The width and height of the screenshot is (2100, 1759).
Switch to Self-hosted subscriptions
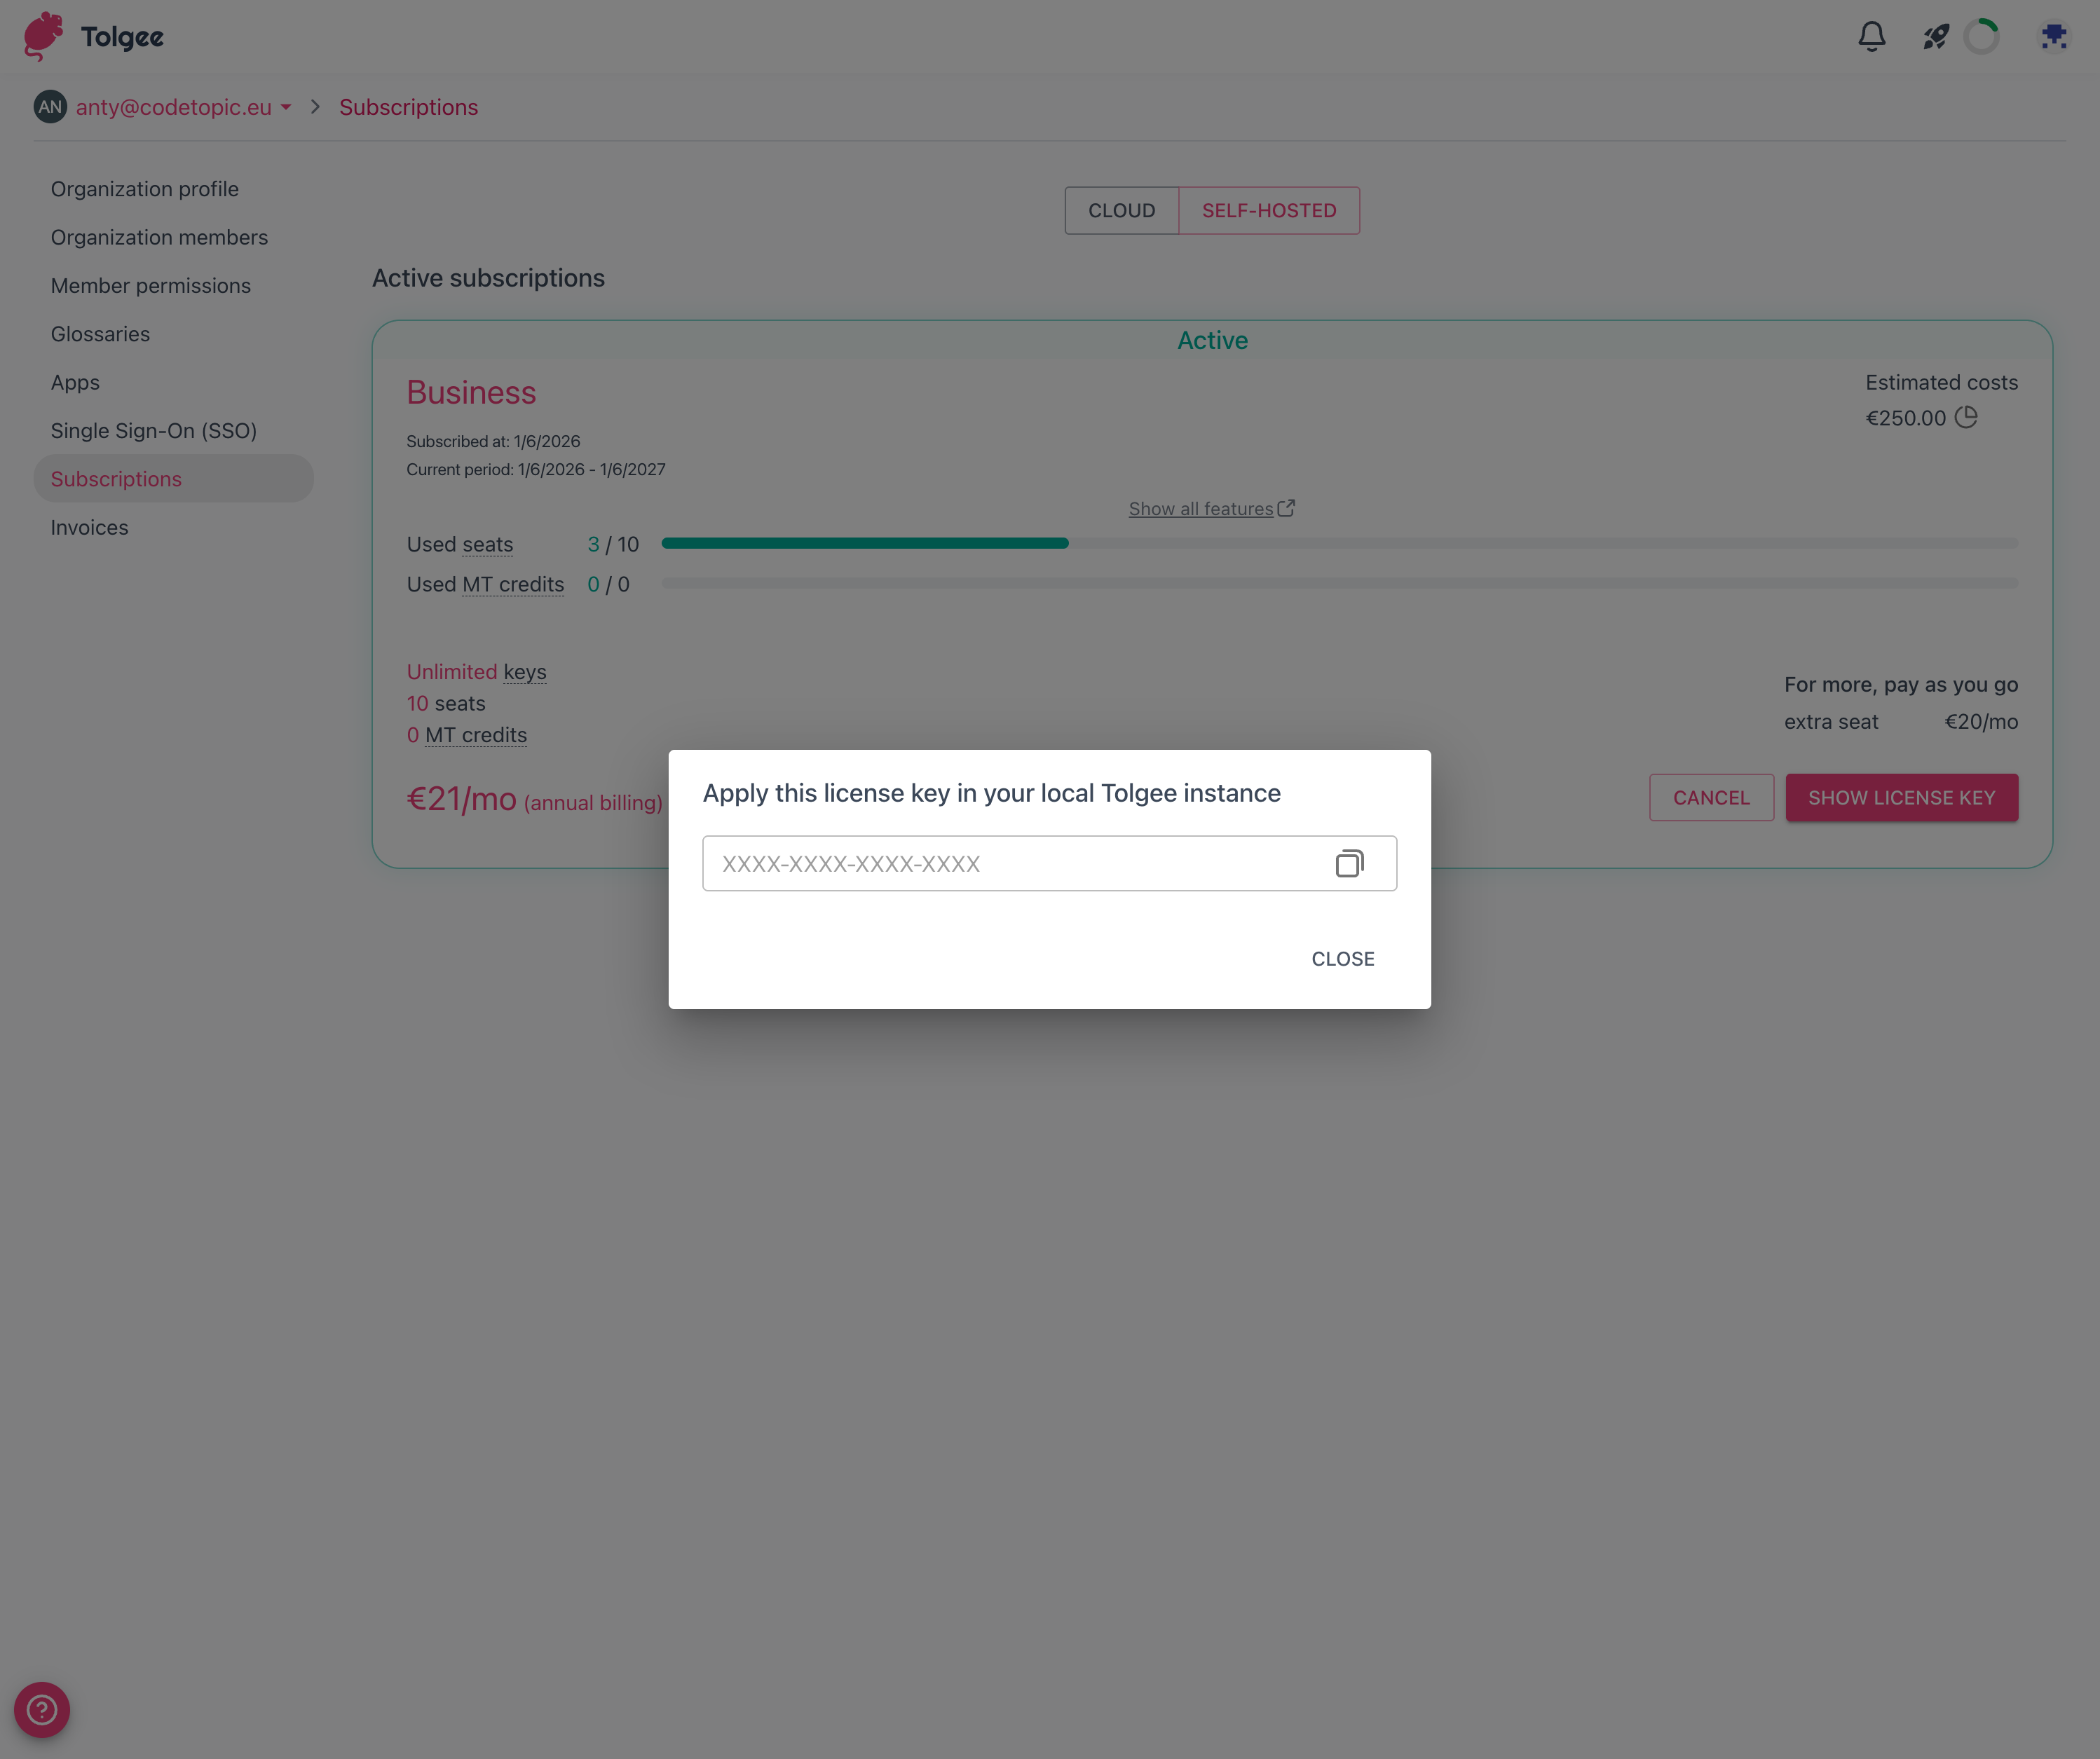1268,211
